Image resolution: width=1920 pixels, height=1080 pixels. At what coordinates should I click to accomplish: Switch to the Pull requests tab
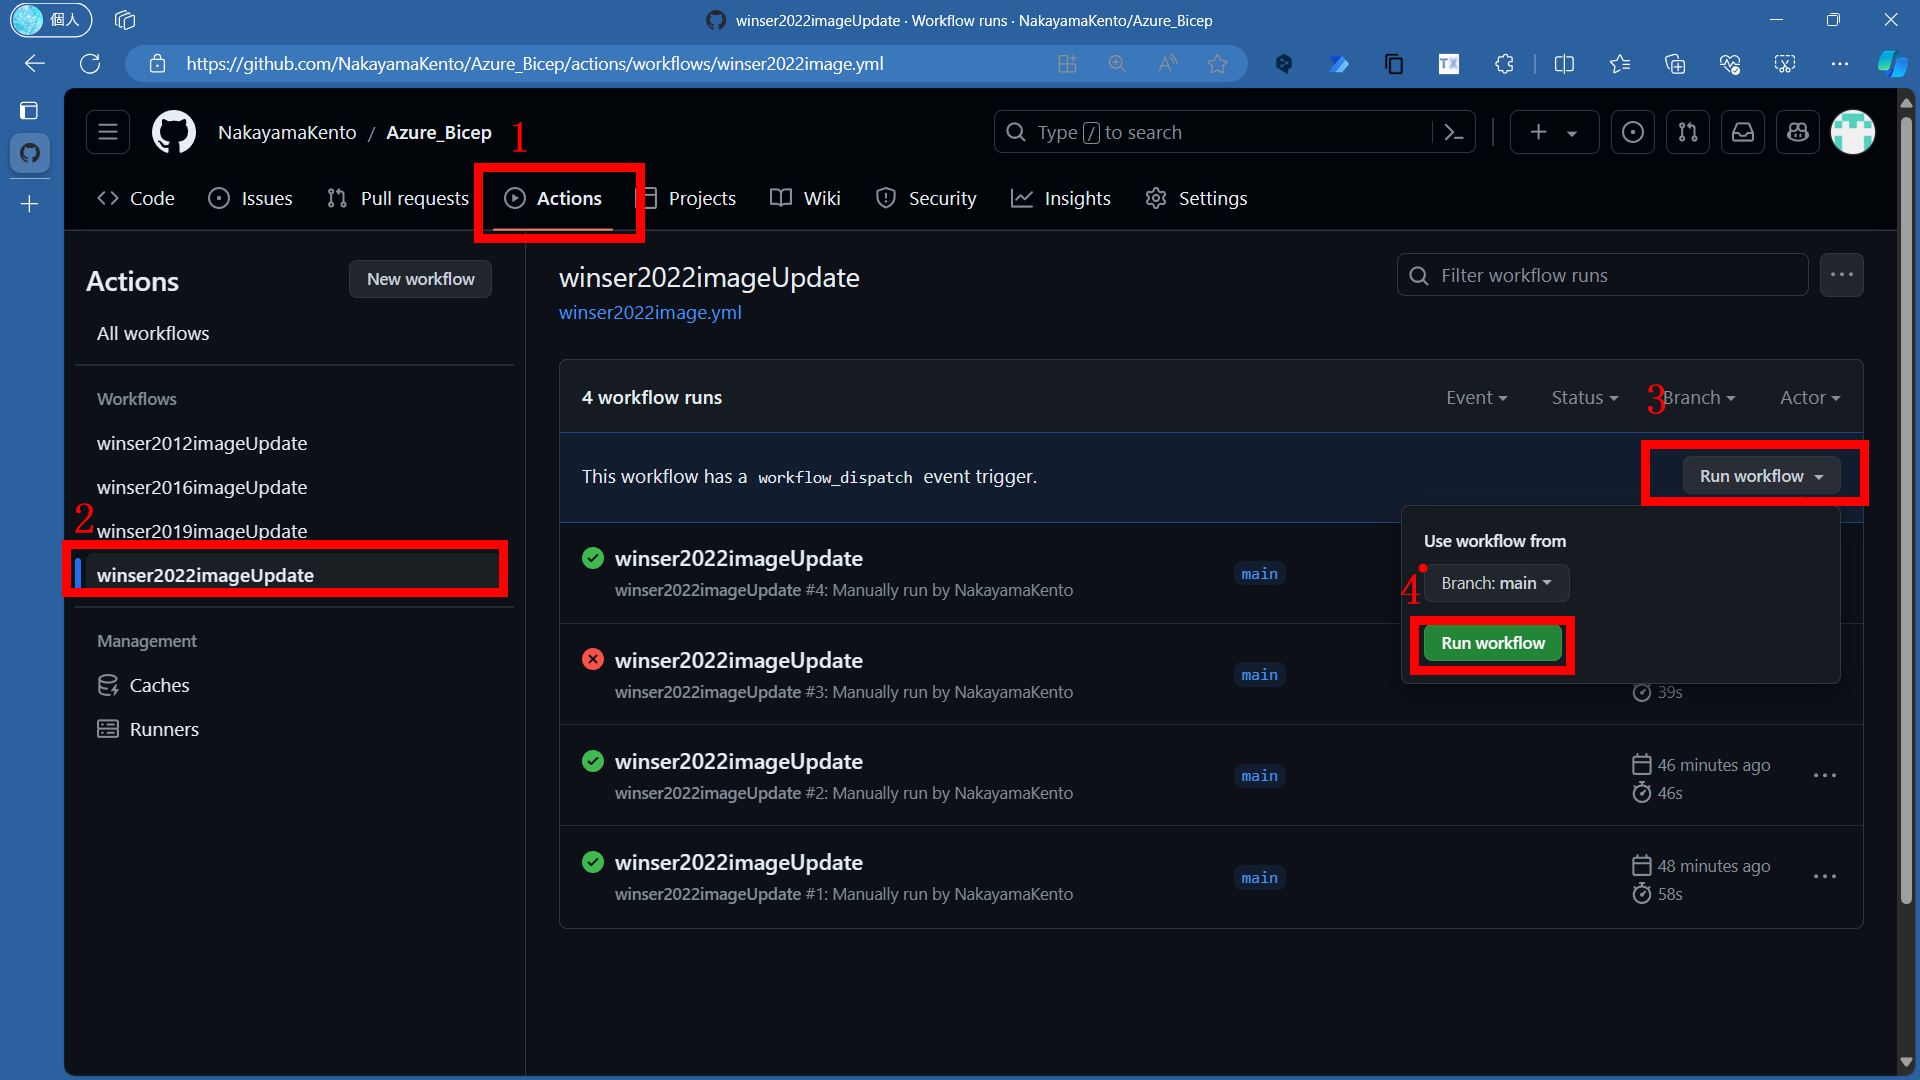click(397, 198)
